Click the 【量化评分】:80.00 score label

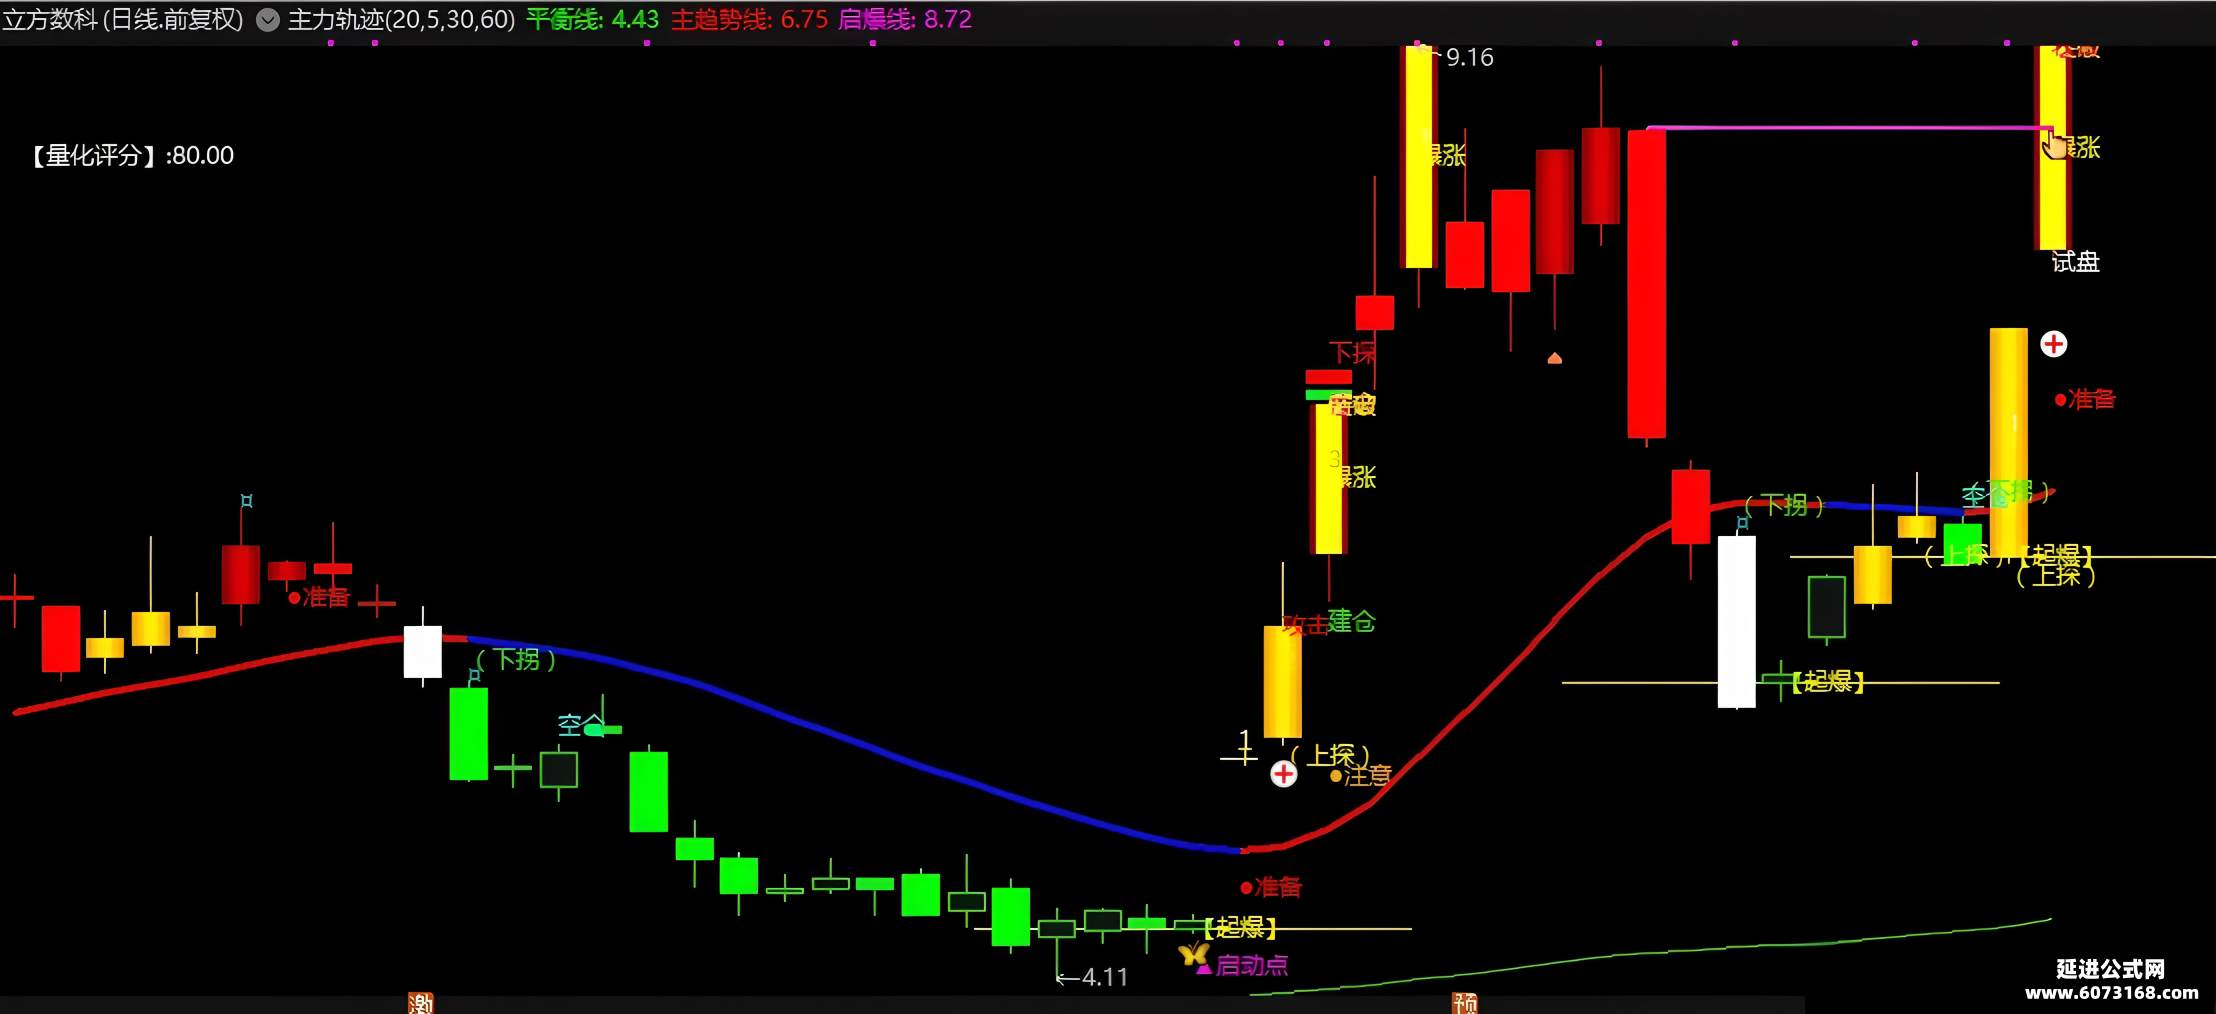[132, 156]
